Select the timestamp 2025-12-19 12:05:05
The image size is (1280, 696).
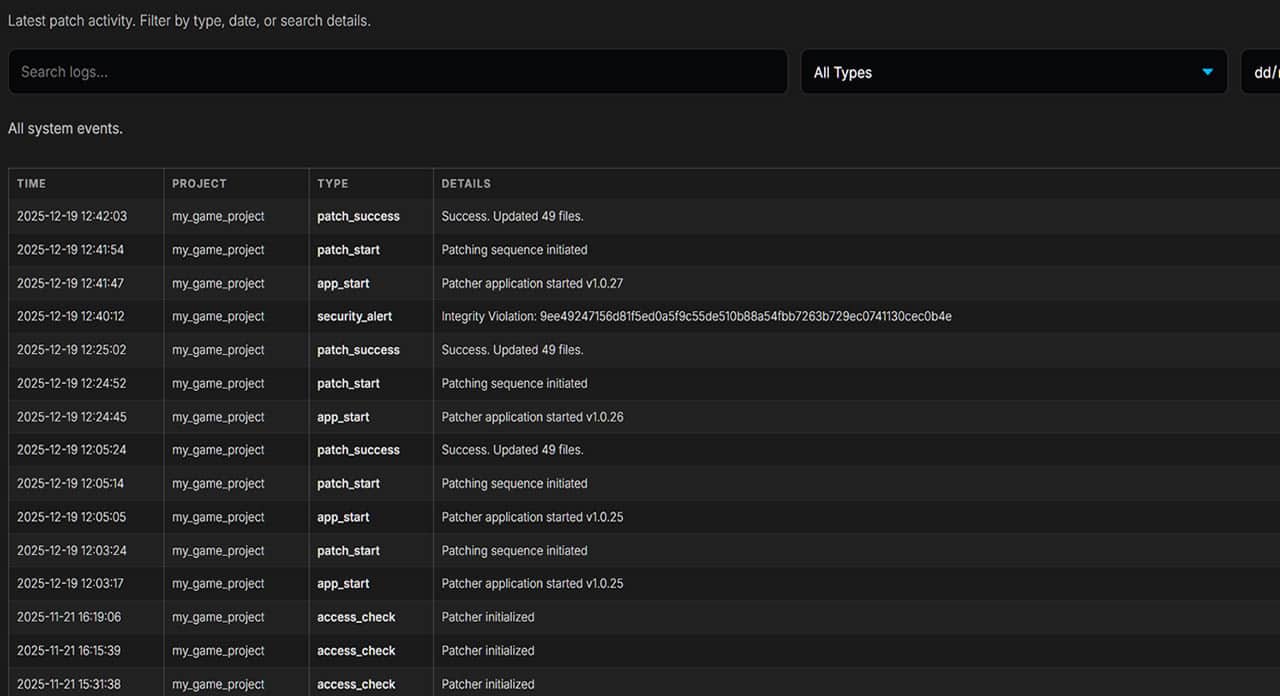pos(72,517)
